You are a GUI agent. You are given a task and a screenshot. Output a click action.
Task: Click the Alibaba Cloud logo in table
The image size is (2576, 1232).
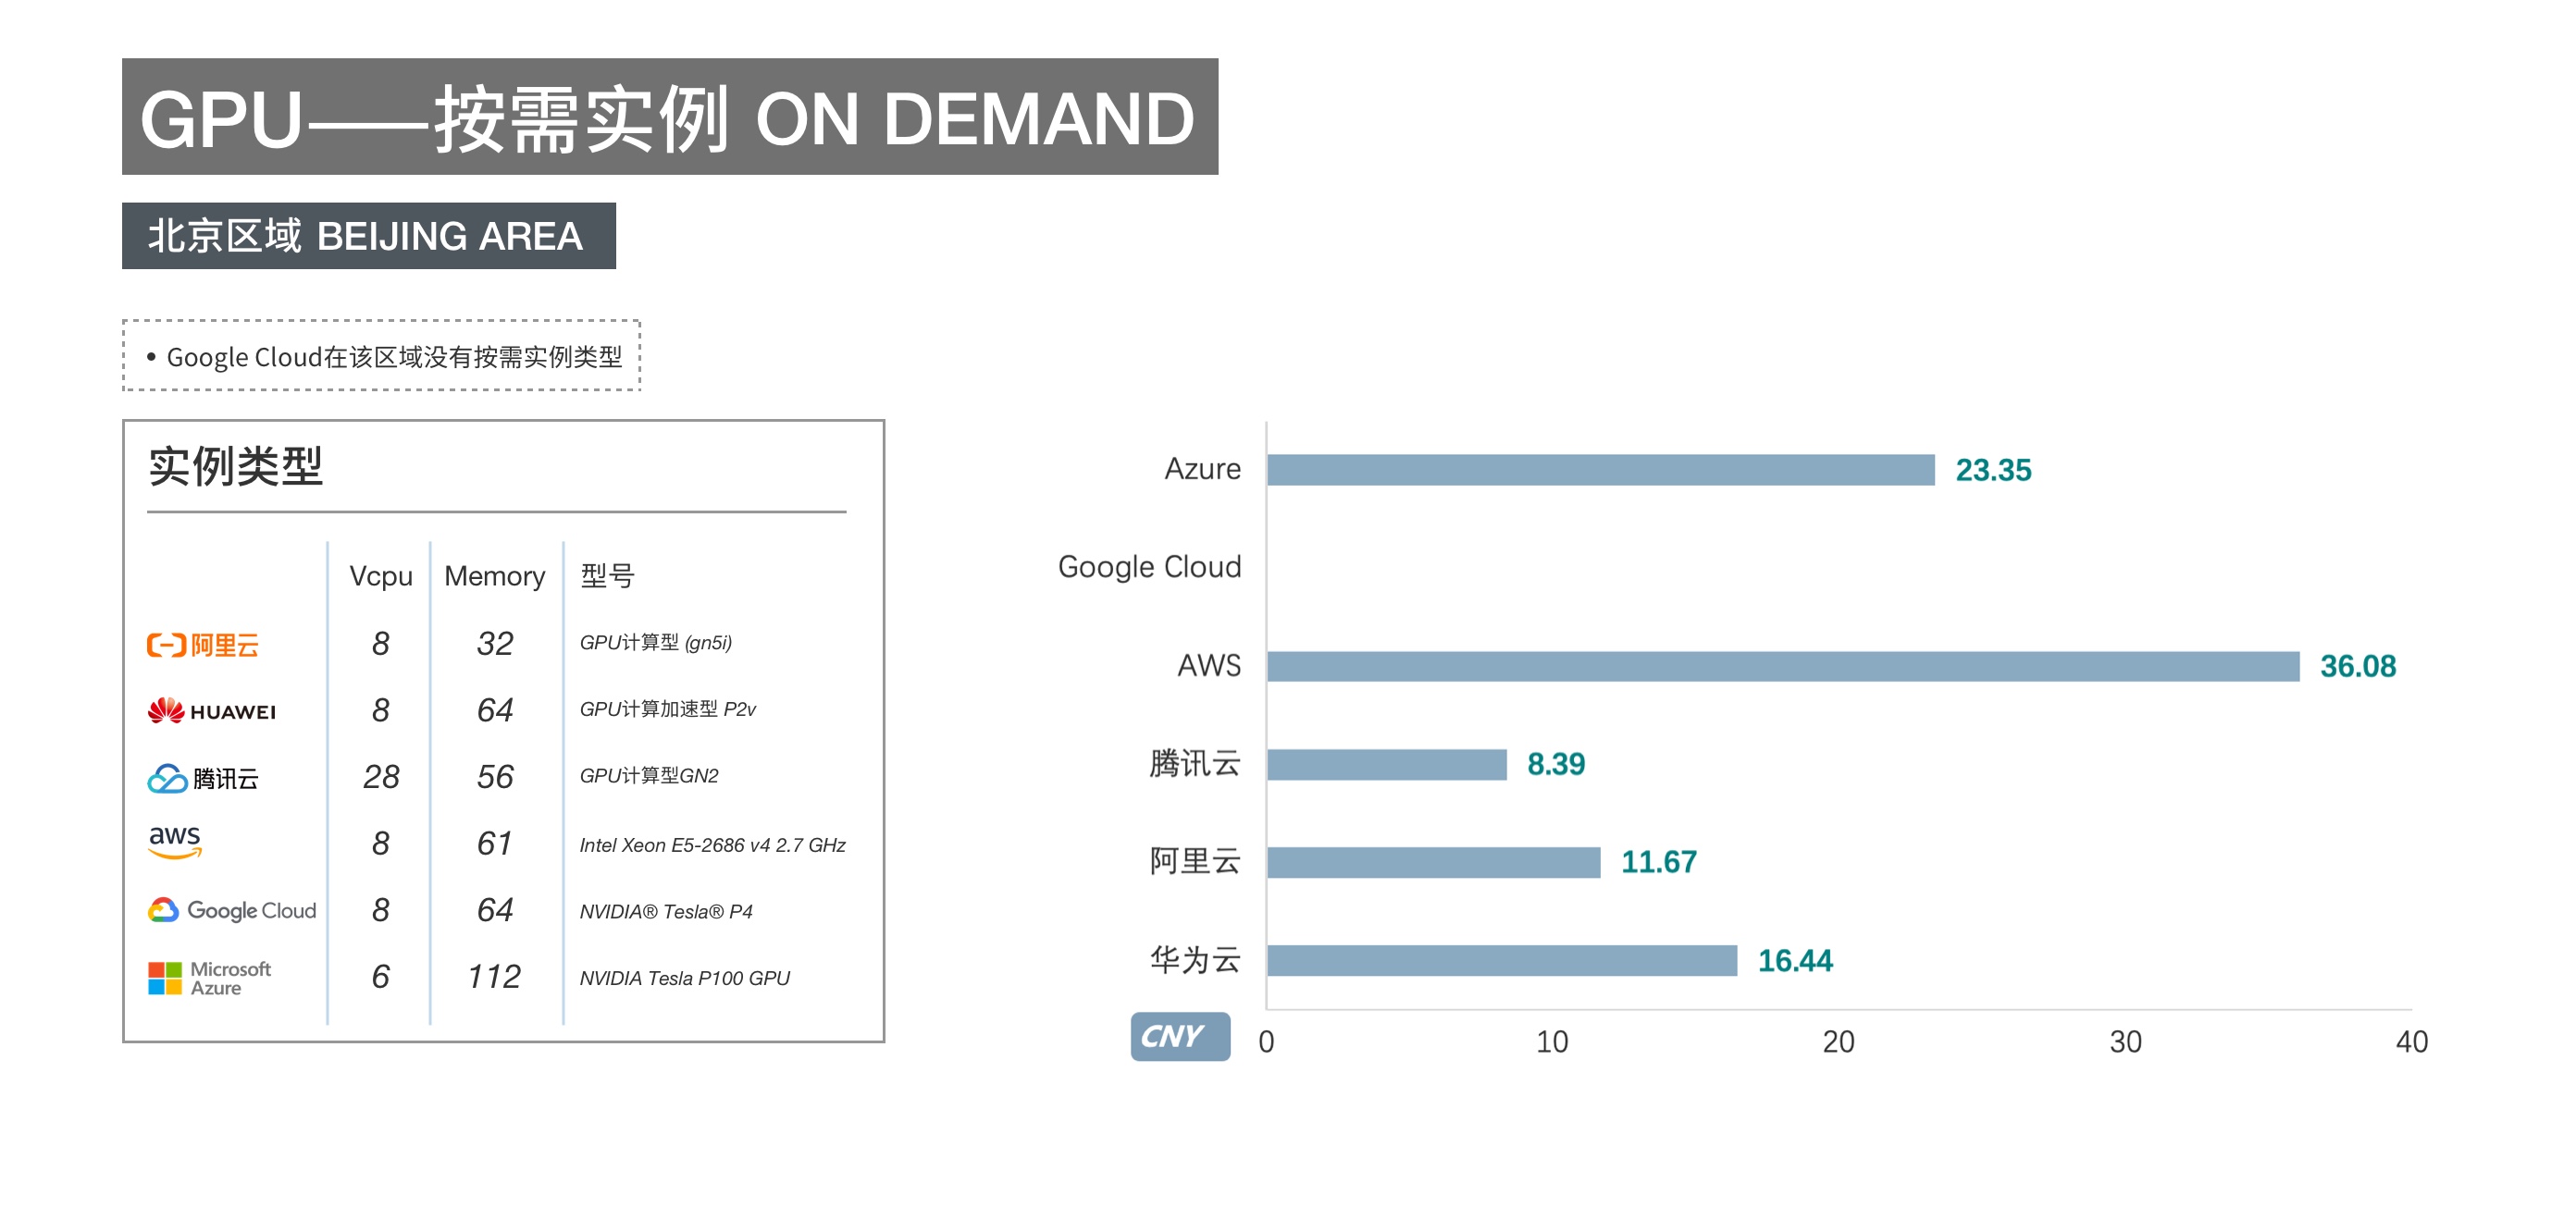click(x=203, y=645)
